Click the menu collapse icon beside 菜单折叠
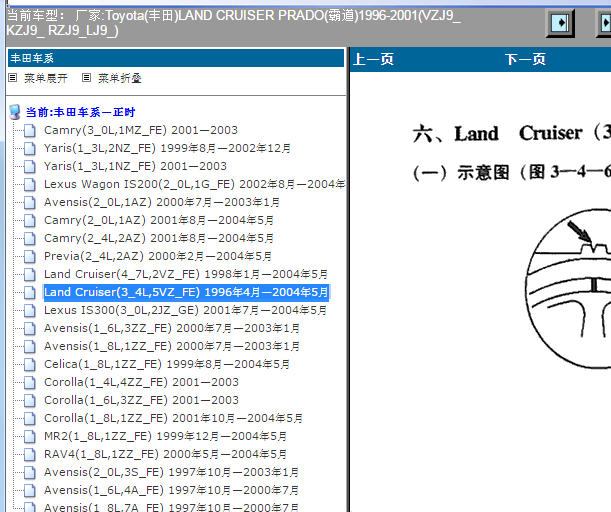Screen dimensions: 611x512 tap(86, 78)
